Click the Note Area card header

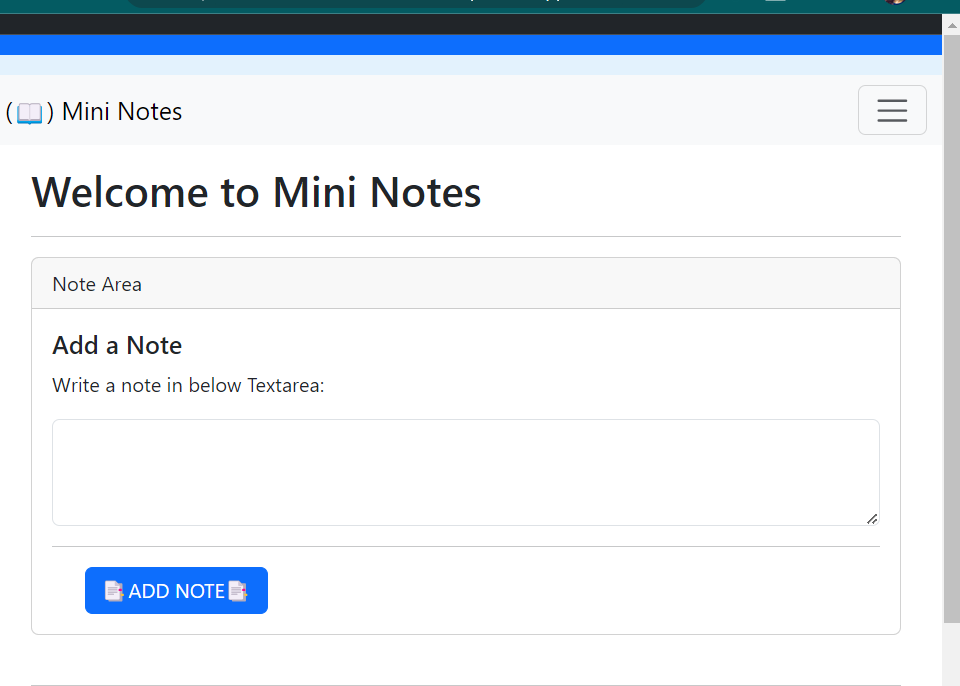click(97, 284)
